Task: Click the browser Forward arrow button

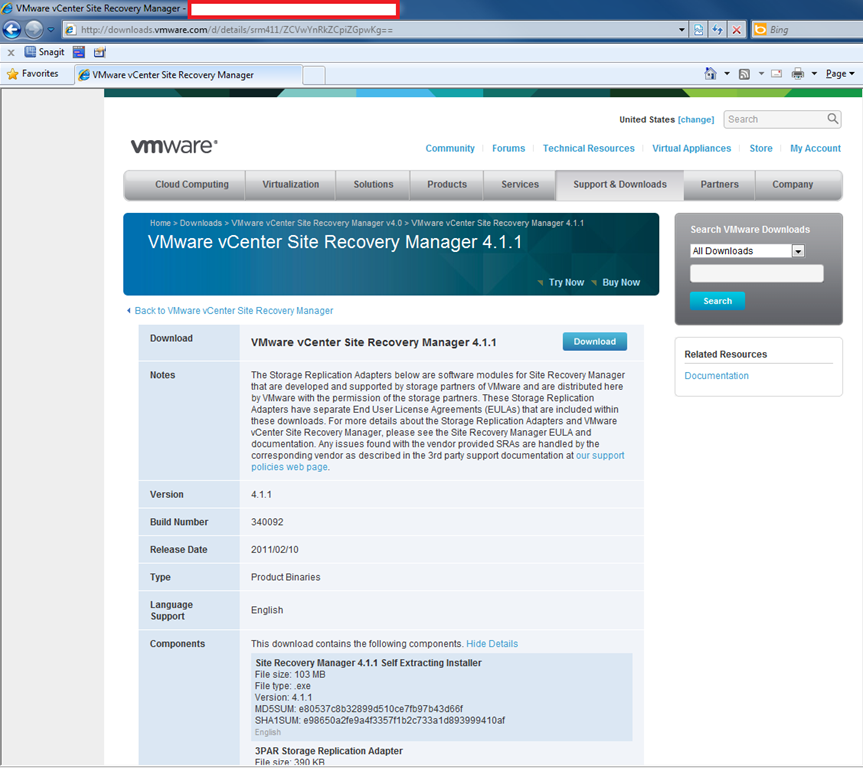Action: coord(34,29)
